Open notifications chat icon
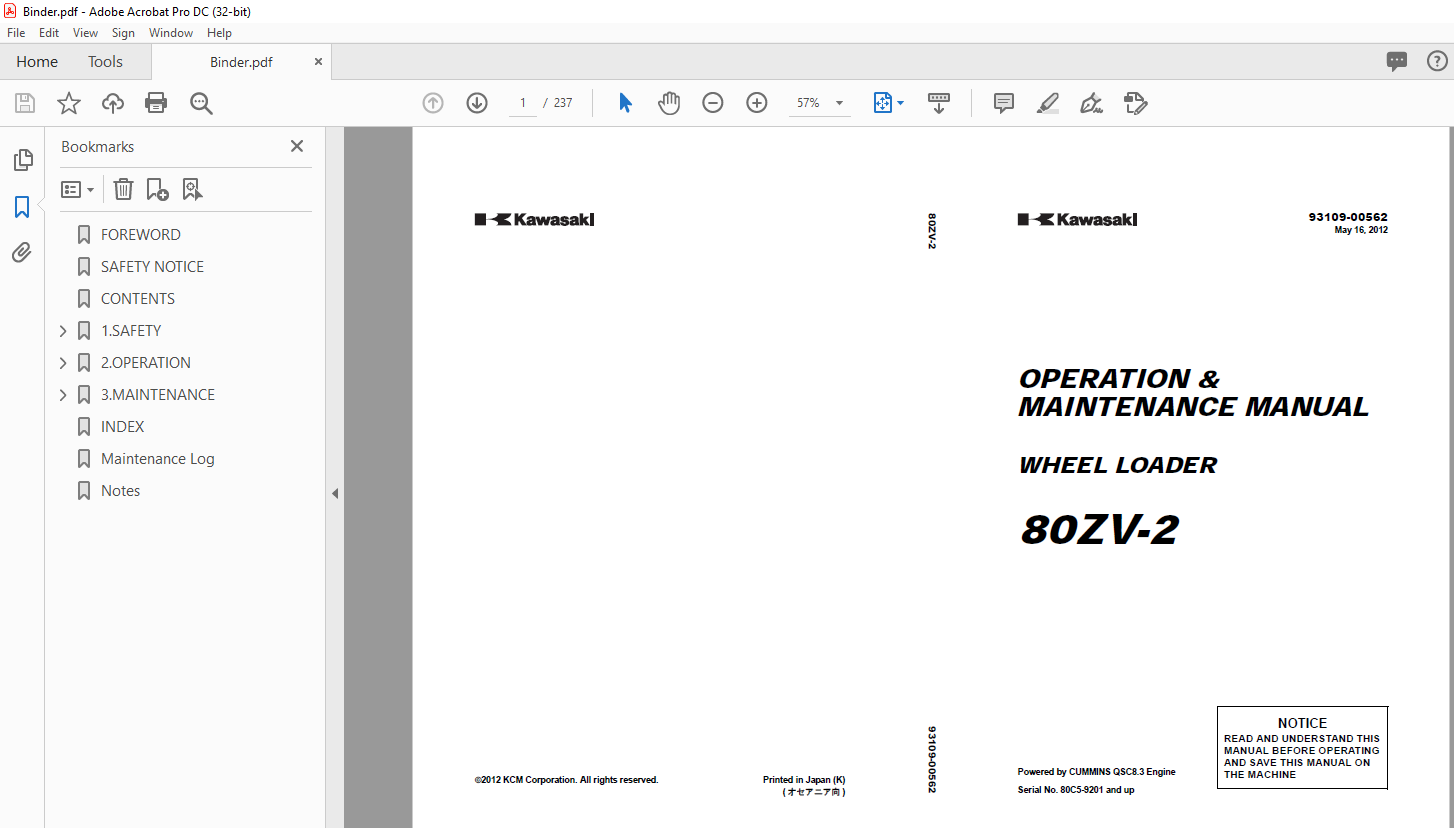The height and width of the screenshot is (828, 1454). click(1397, 61)
